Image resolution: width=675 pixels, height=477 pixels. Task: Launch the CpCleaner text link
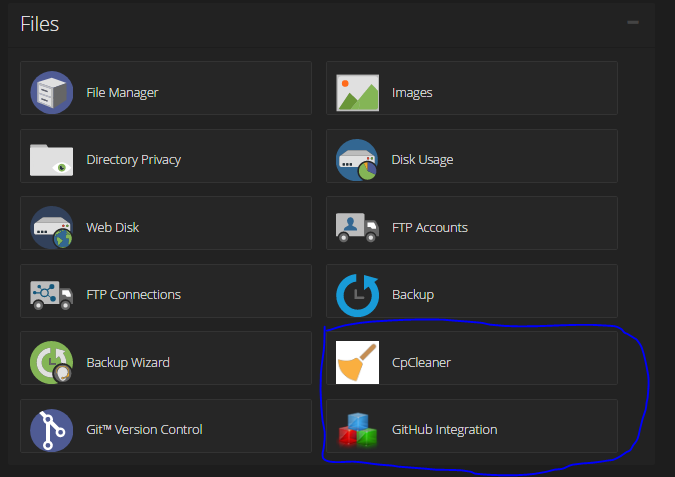click(421, 362)
